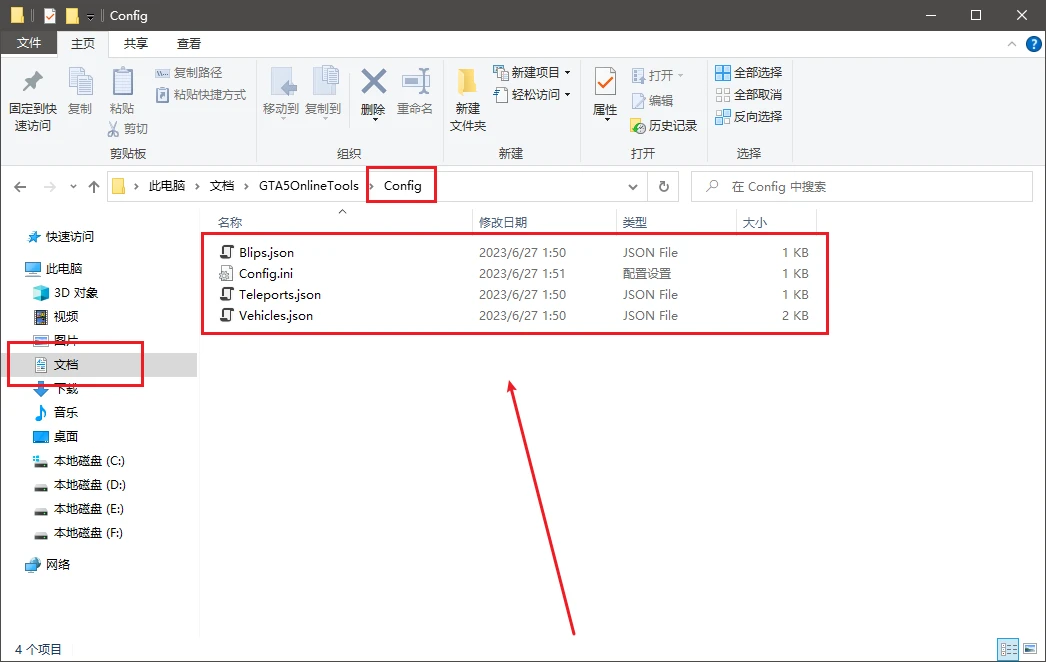Click GTA5OnlineTools in the breadcrumb path
The image size is (1046, 662).
(x=308, y=186)
